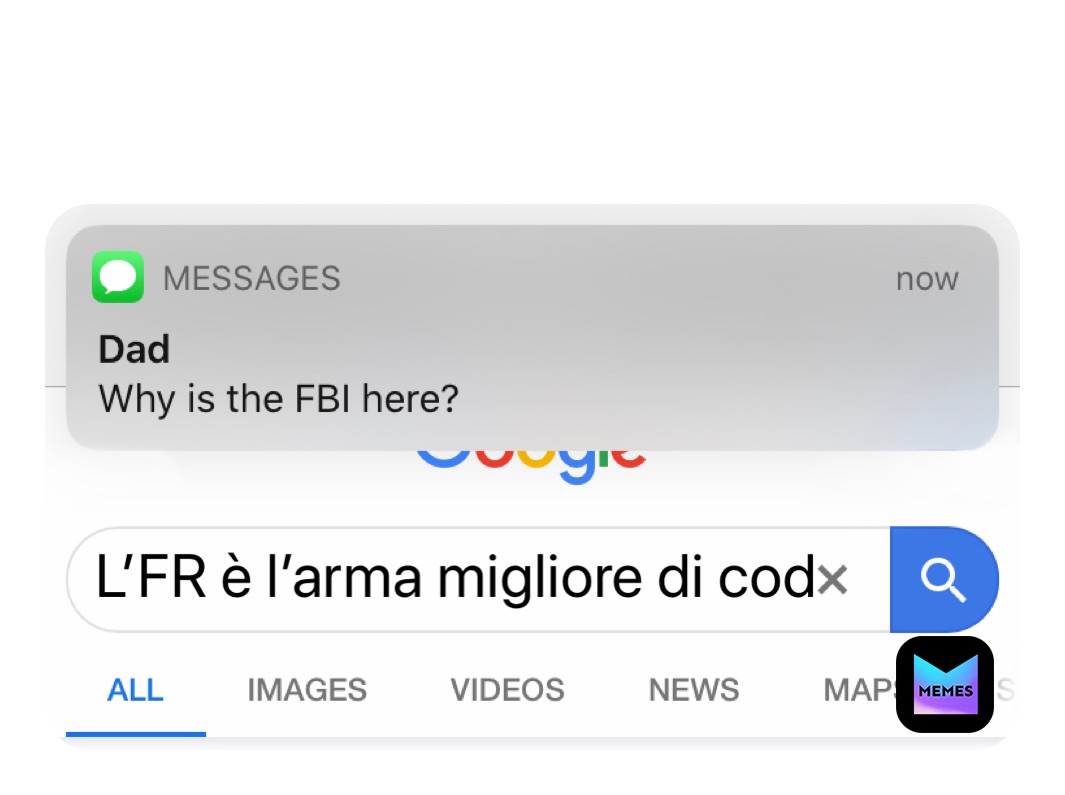Tap the "now" notification timestamp
Image resolution: width=1065 pixels, height=795 pixels.
tap(927, 279)
